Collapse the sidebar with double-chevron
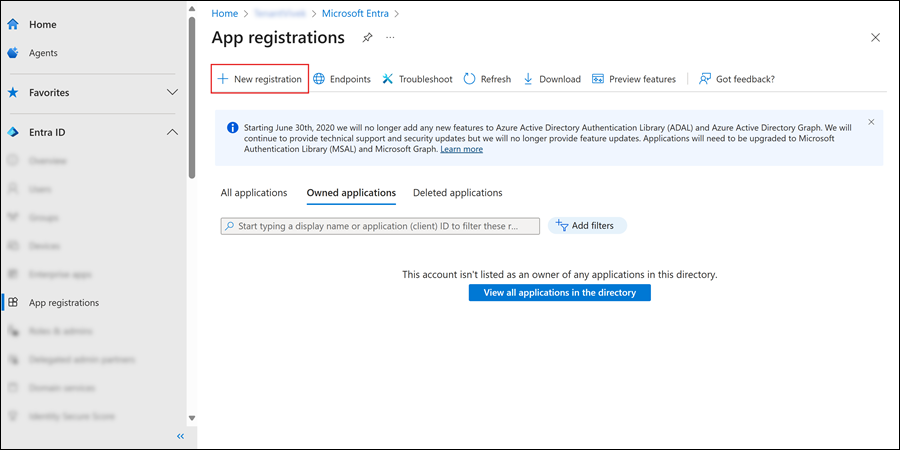This screenshot has width=900, height=450. pos(180,436)
